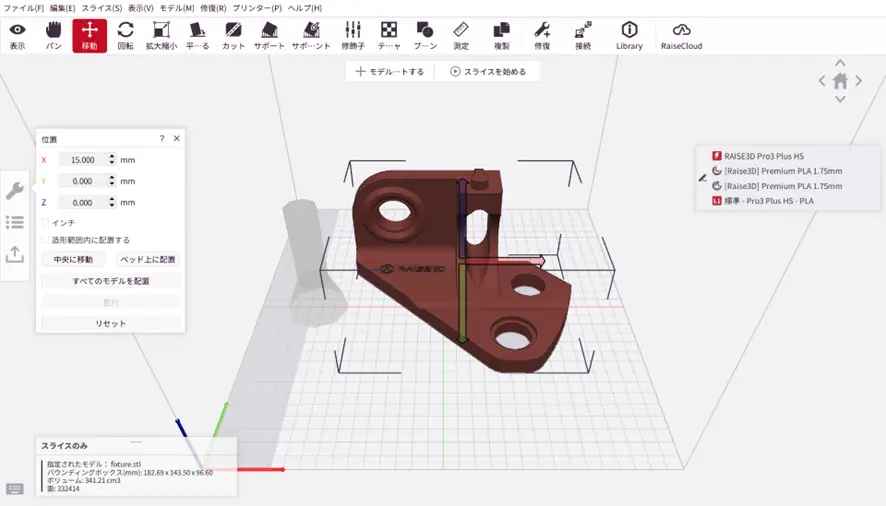Open the RaiseCloud panel

(x=681, y=35)
